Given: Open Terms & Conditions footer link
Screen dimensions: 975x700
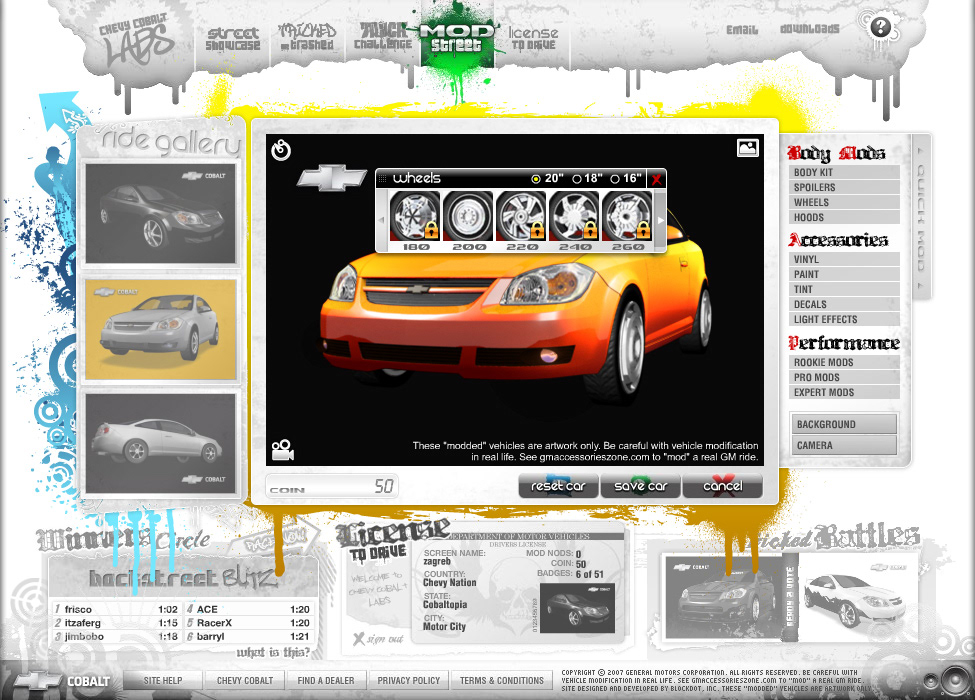Looking at the screenshot, I should (x=502, y=681).
